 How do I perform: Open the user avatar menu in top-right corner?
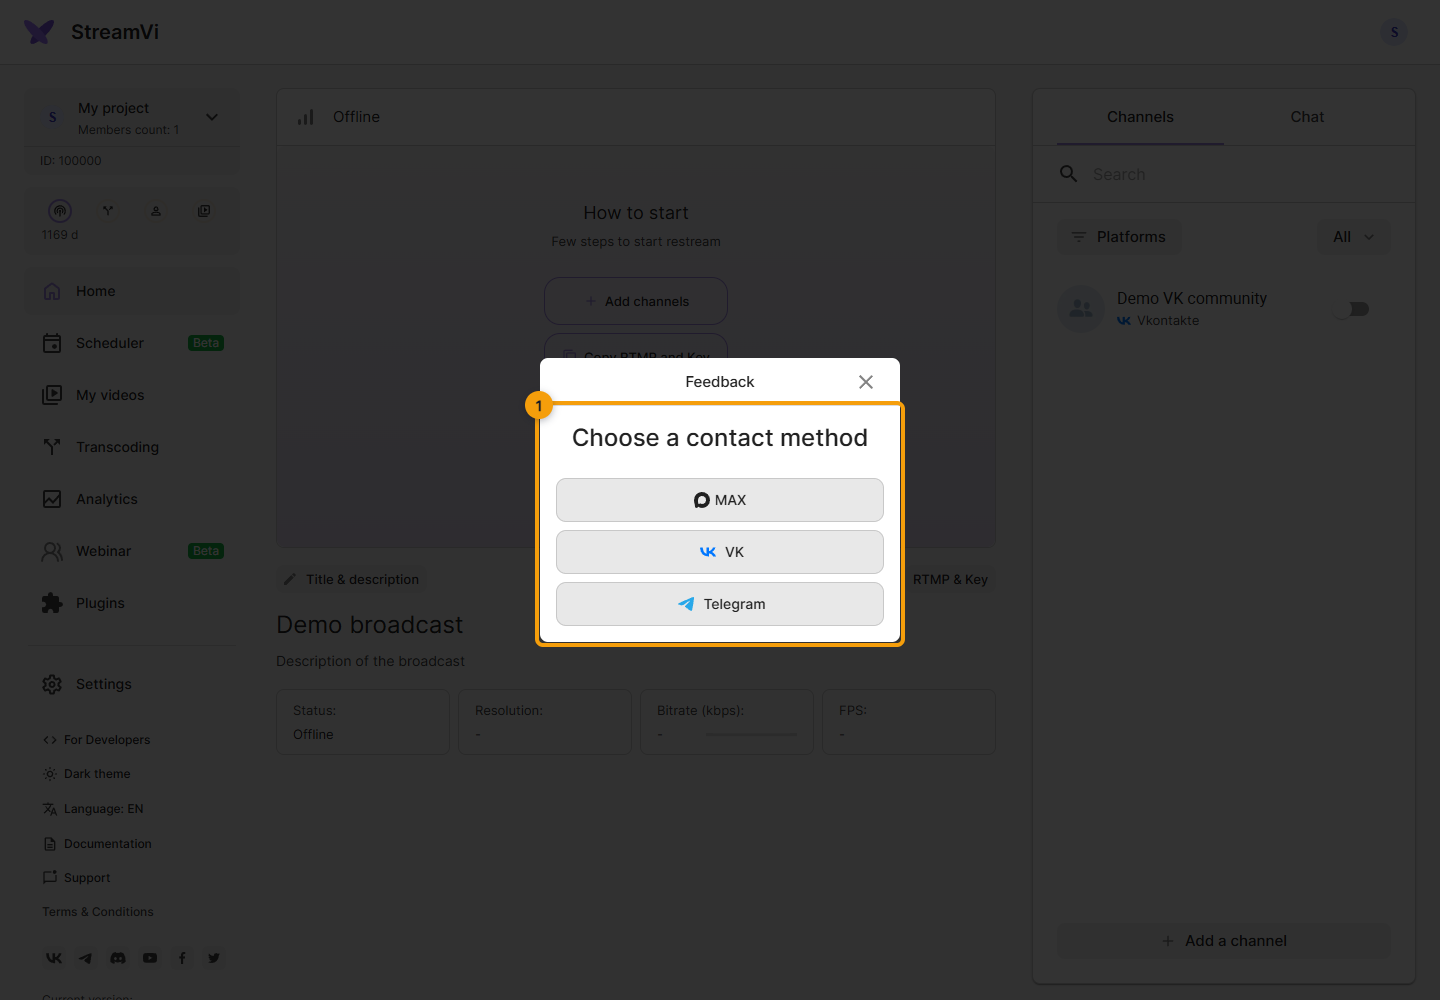[1394, 32]
